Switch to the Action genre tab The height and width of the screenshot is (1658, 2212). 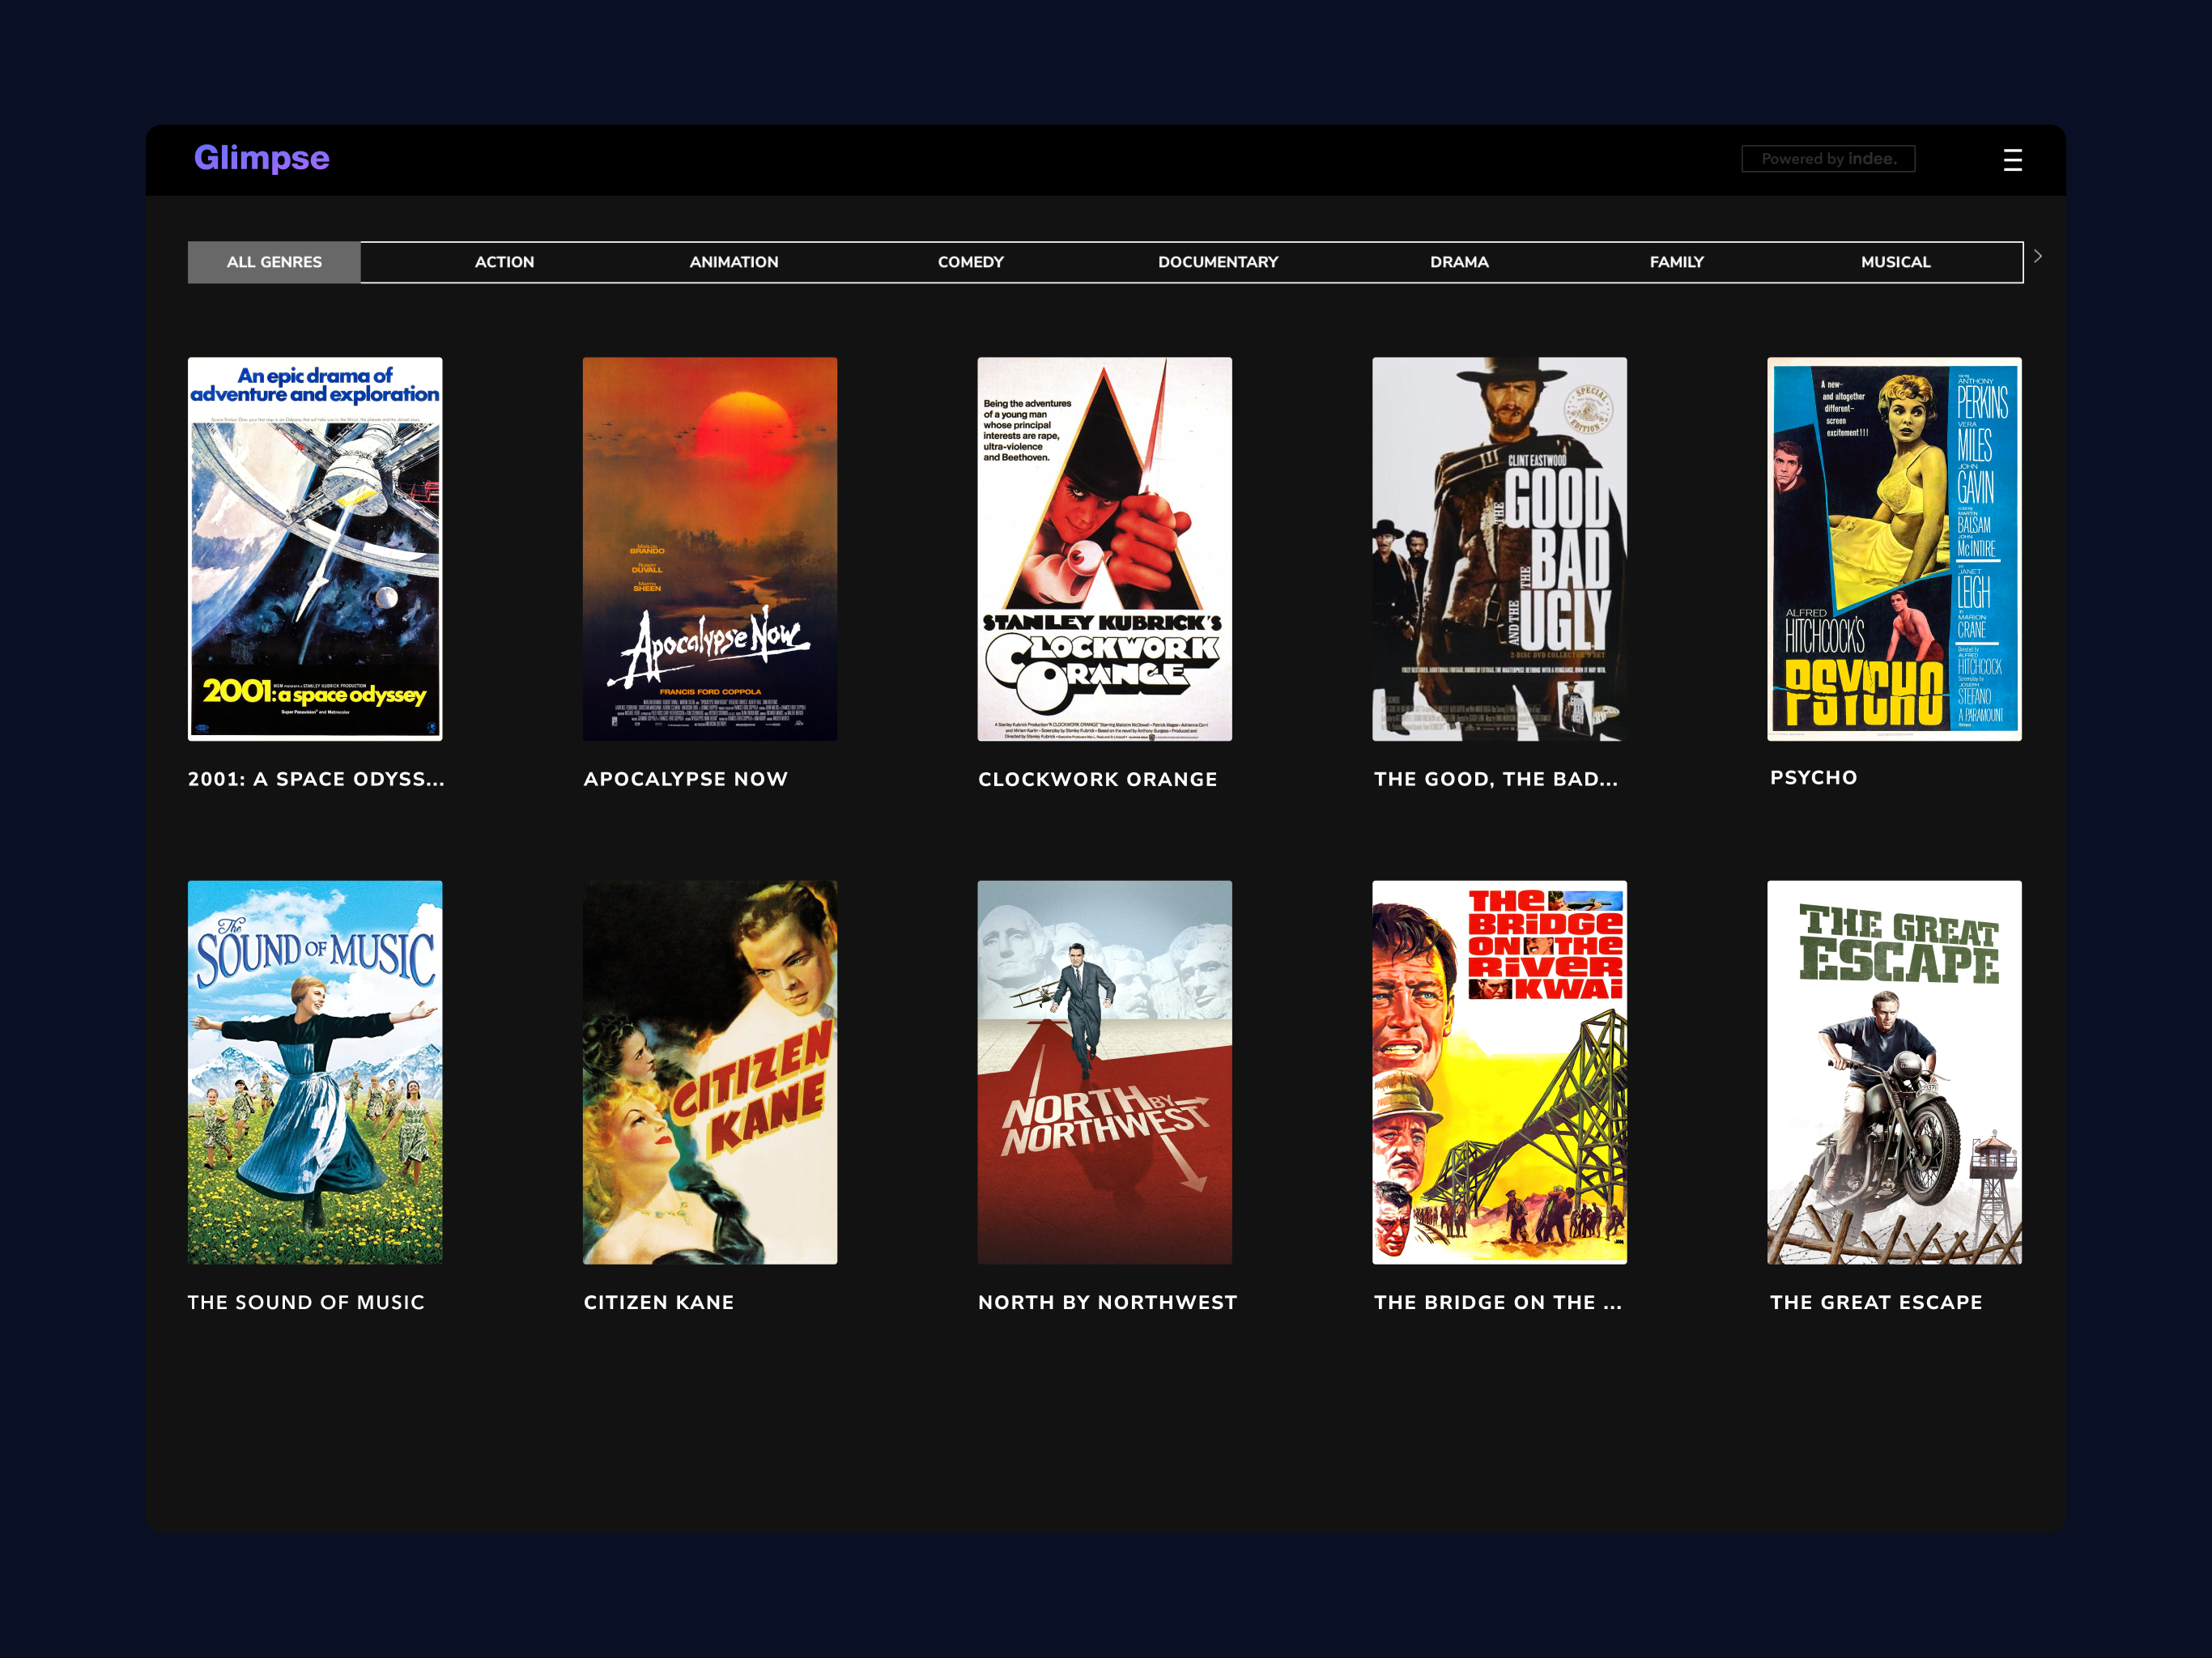504,262
